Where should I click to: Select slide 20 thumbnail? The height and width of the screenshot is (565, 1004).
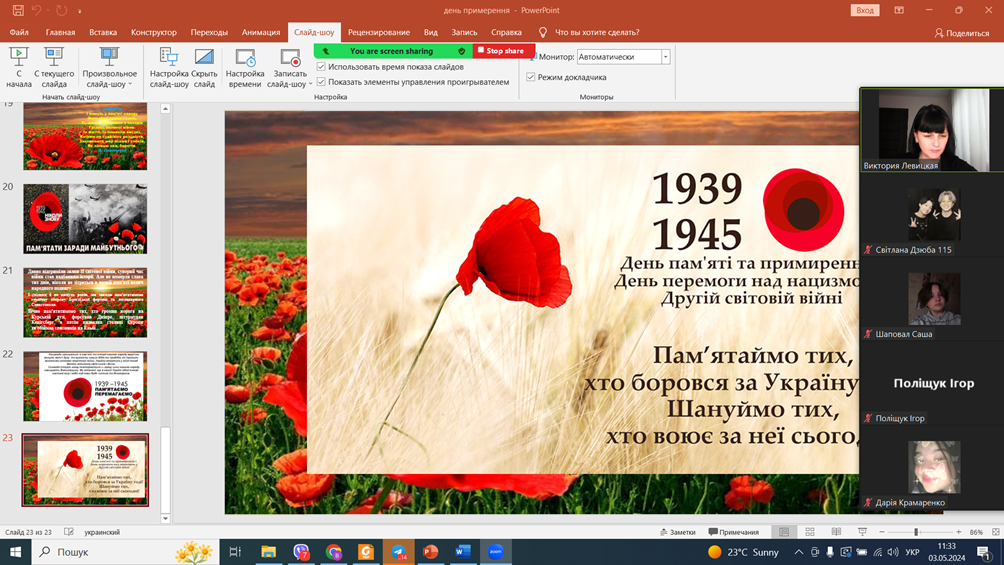85,219
